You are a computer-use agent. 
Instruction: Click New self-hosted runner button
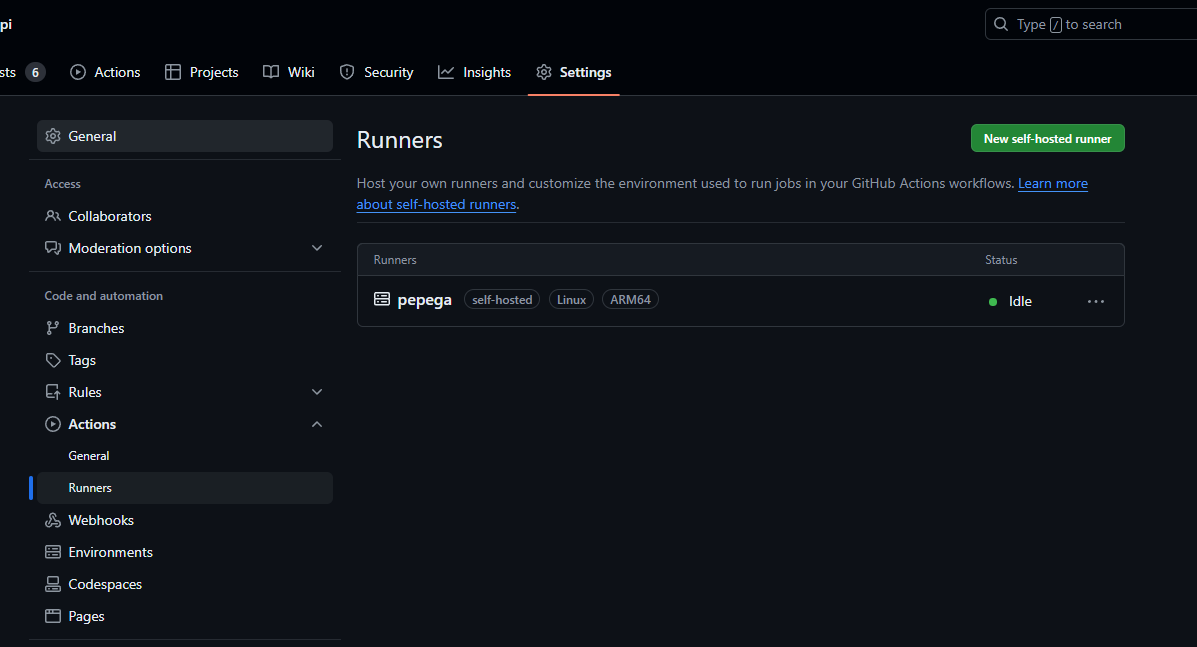click(1047, 138)
